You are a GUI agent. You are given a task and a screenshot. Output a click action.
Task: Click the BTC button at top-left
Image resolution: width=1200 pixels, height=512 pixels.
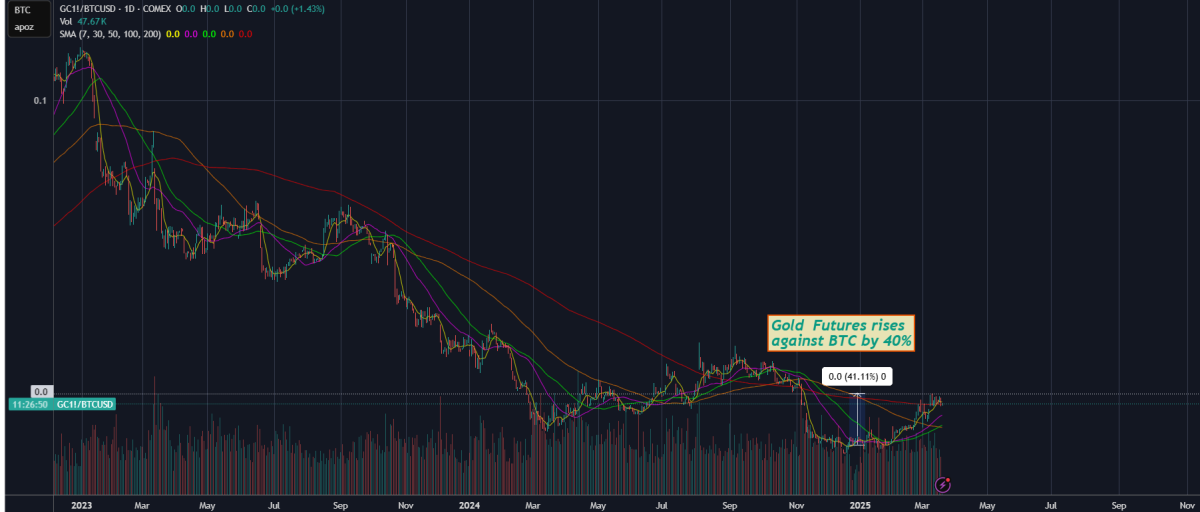pos(22,10)
